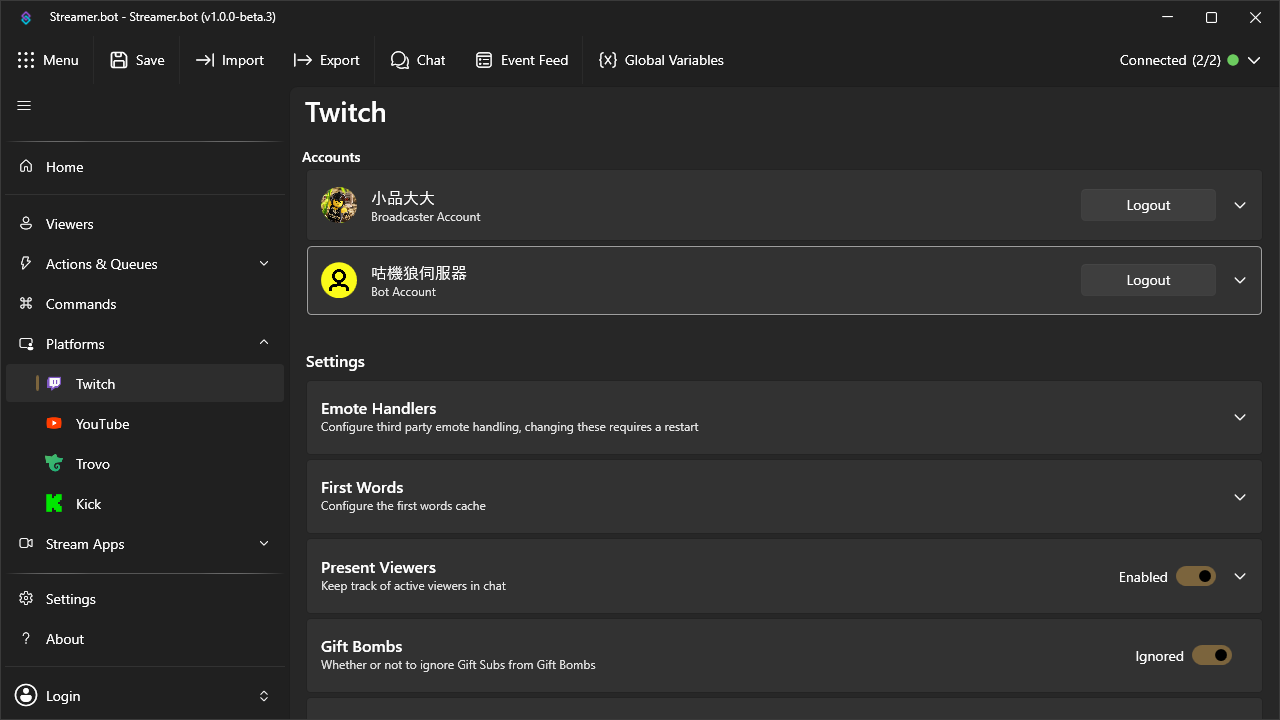Logout the Broadcaster Account 小品大大

click(x=1147, y=204)
